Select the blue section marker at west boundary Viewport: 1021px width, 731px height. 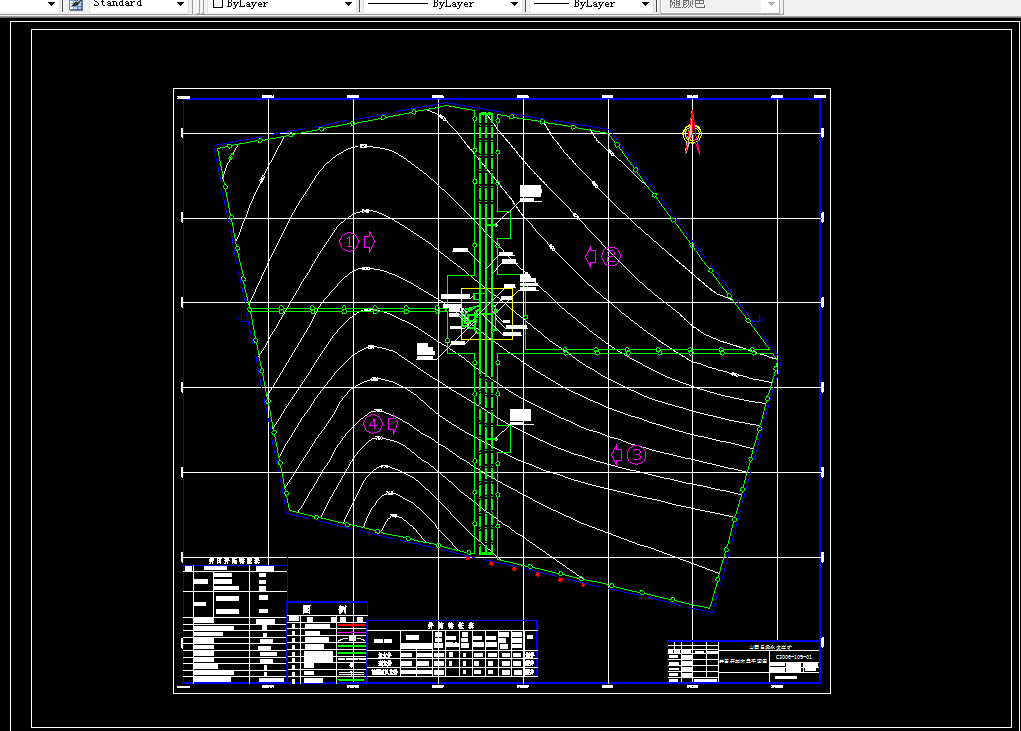click(x=242, y=318)
